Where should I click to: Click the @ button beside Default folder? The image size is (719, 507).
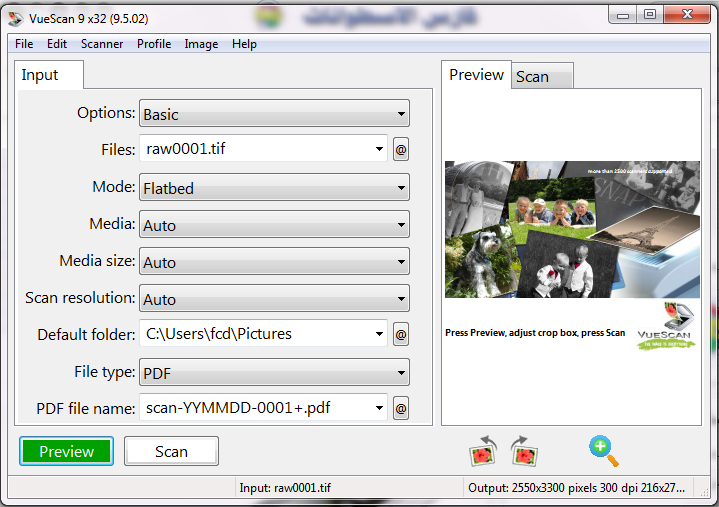pos(401,335)
